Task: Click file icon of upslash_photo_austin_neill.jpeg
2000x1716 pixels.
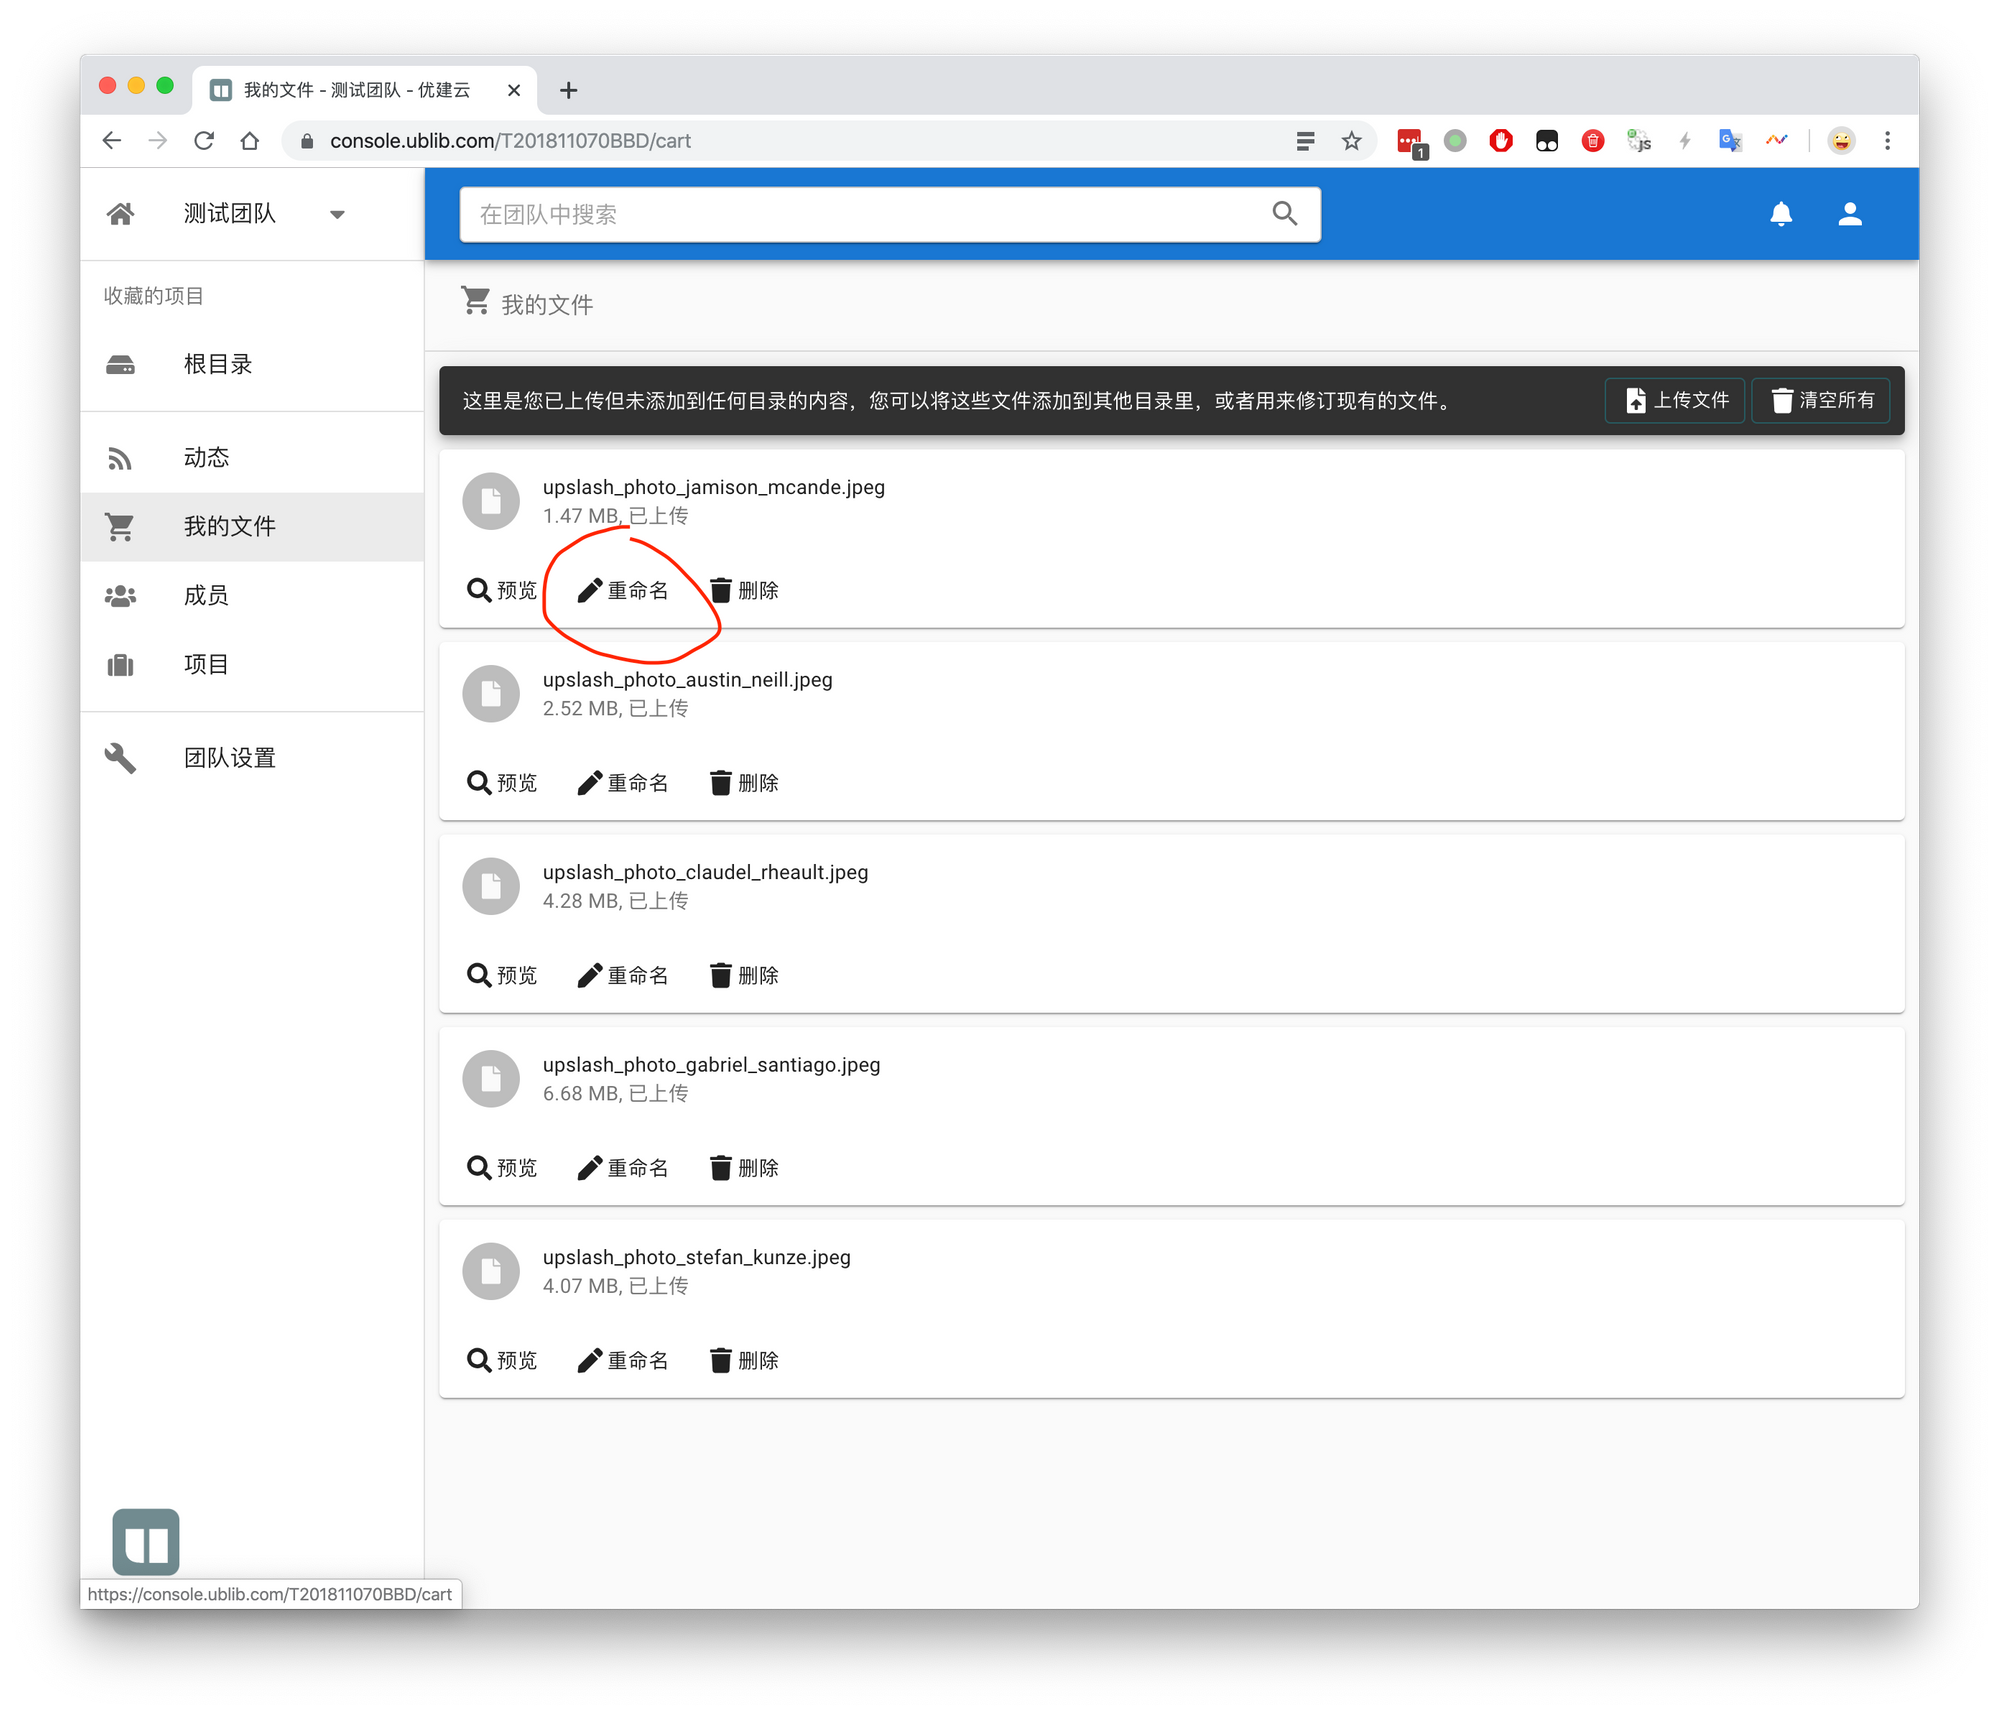Action: pyautogui.click(x=491, y=694)
